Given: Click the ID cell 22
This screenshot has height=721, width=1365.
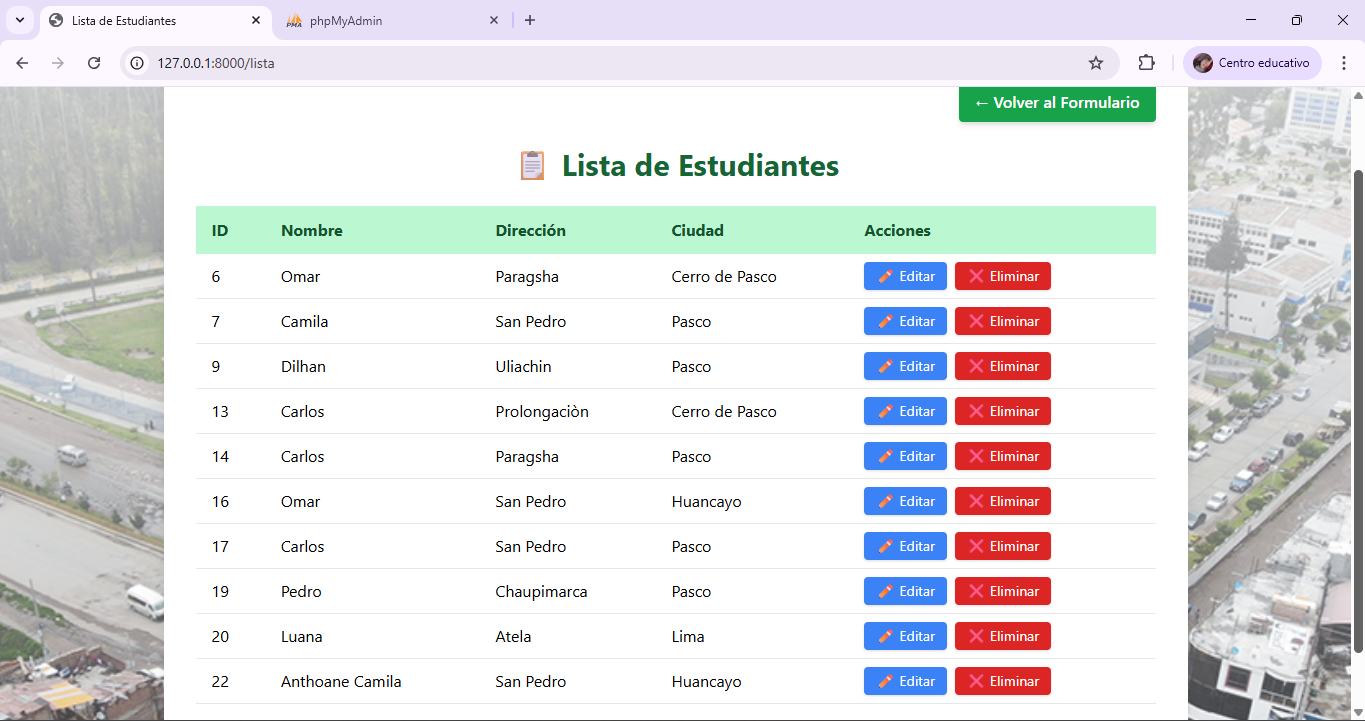Looking at the screenshot, I should (220, 681).
